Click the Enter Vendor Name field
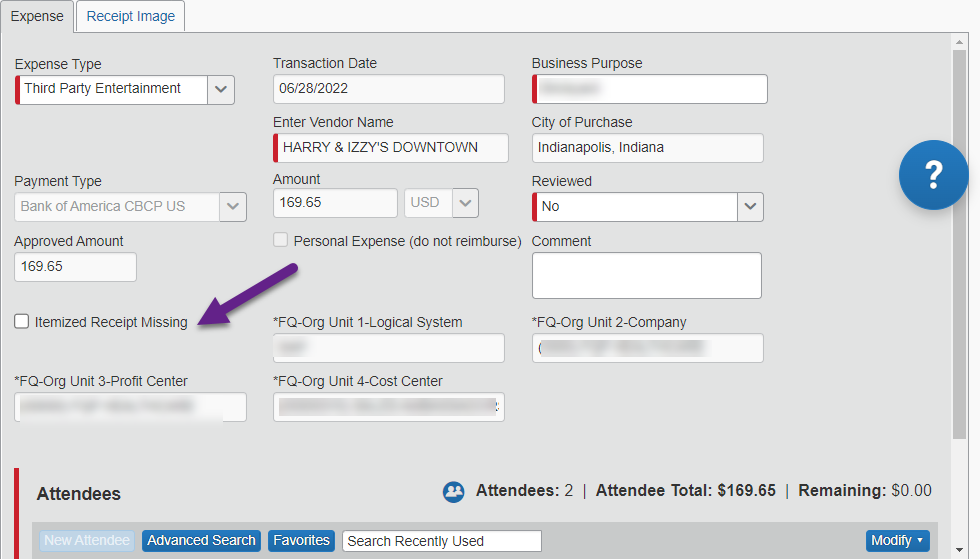This screenshot has height=559, width=980. pos(390,148)
